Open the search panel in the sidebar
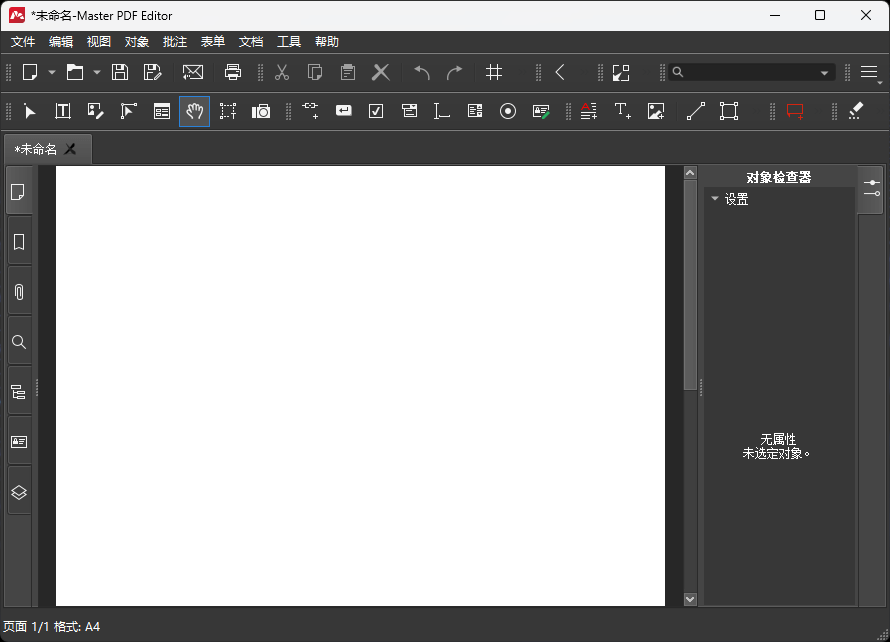 (x=18, y=341)
